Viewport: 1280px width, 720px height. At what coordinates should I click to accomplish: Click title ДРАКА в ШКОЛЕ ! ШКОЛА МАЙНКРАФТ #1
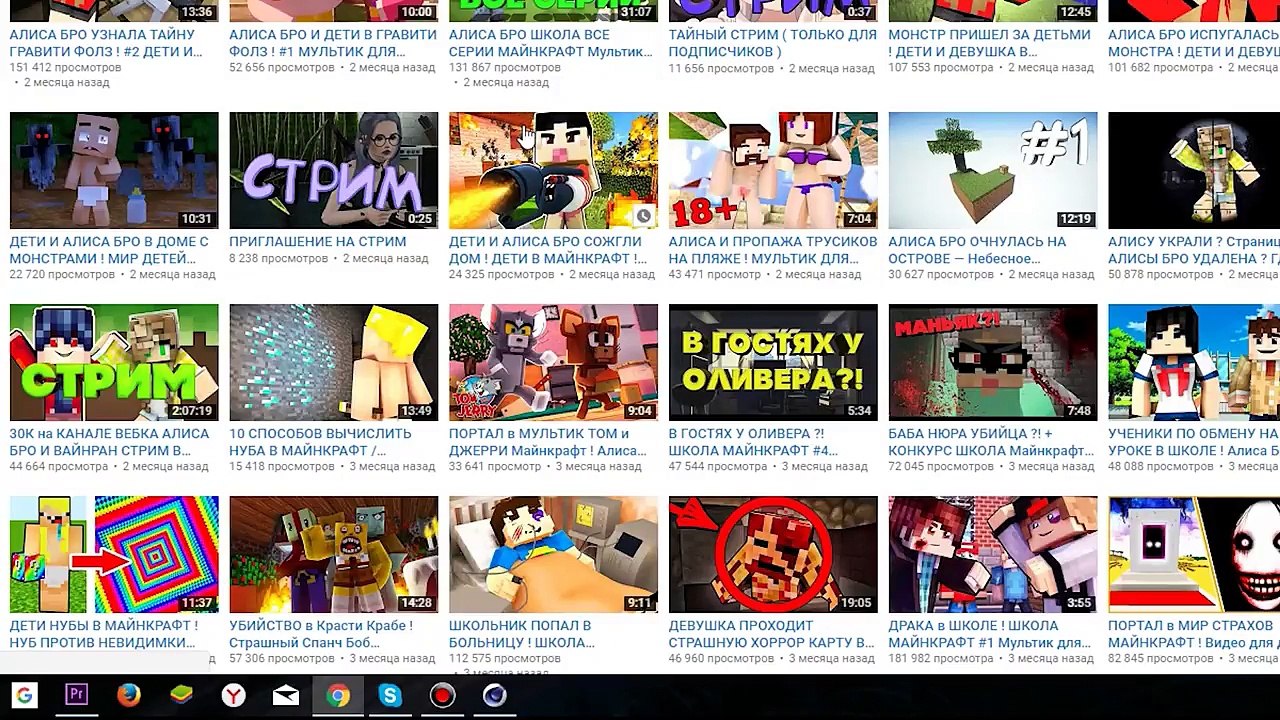click(989, 633)
